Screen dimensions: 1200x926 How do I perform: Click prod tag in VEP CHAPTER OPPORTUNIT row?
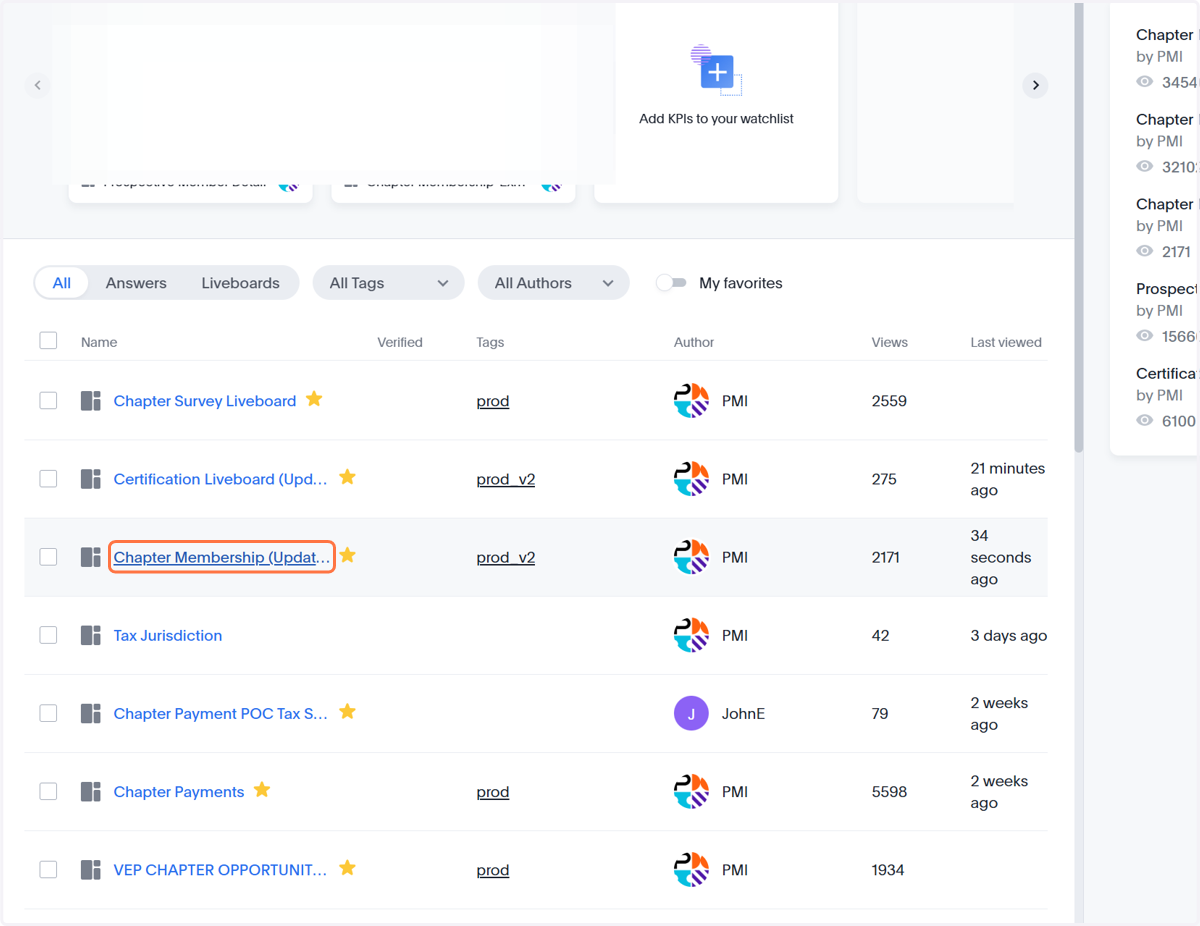pyautogui.click(x=493, y=869)
